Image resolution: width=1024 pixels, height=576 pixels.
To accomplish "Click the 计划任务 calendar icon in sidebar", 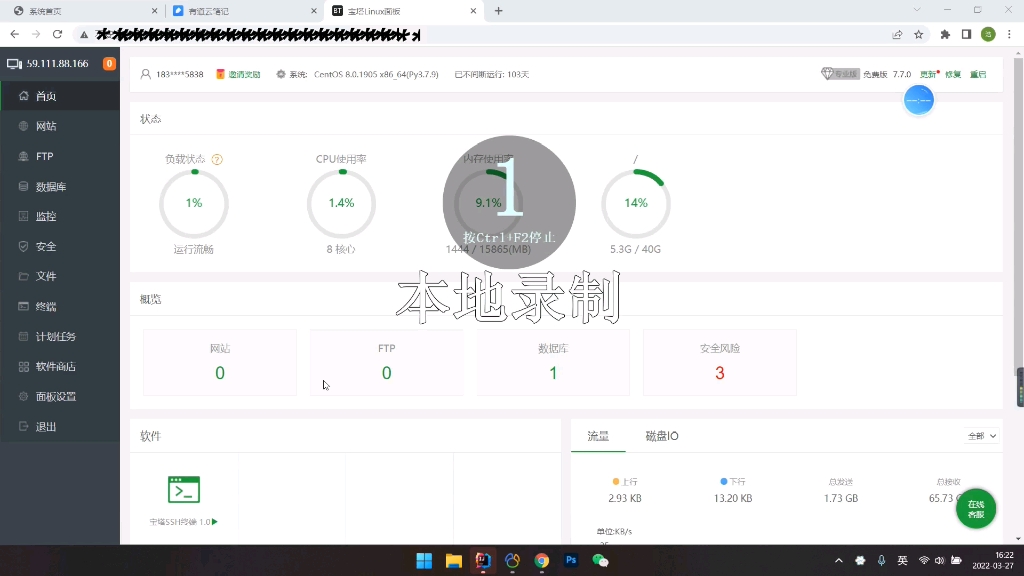I will 24,336.
